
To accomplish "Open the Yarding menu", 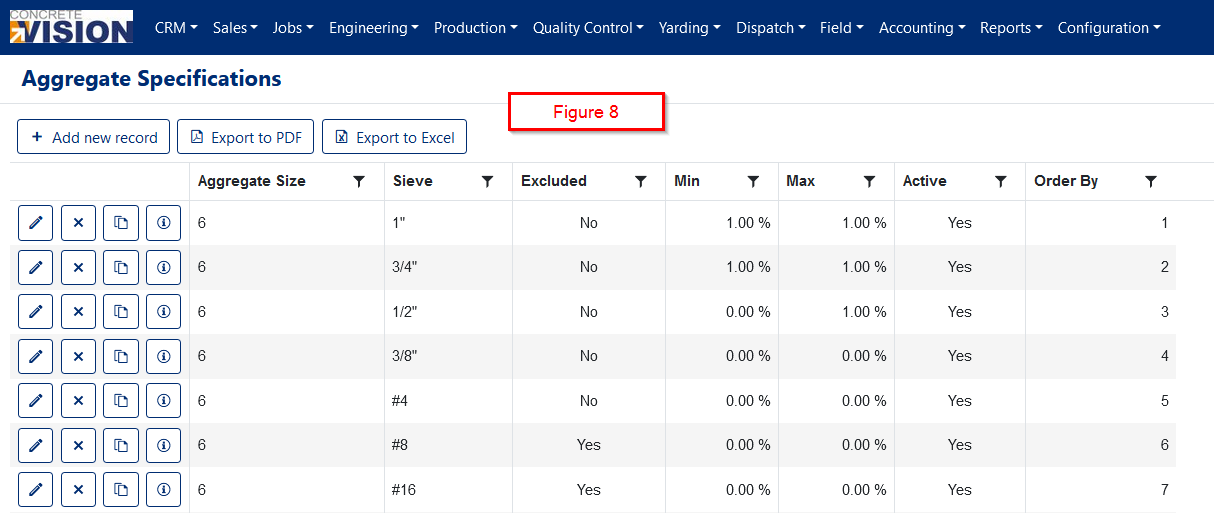I will tap(690, 28).
